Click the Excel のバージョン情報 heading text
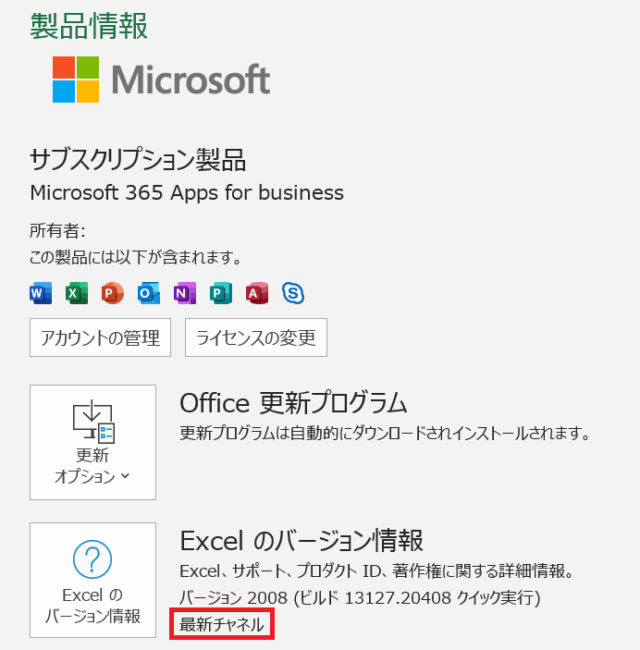The height and width of the screenshot is (650, 640). tap(301, 541)
